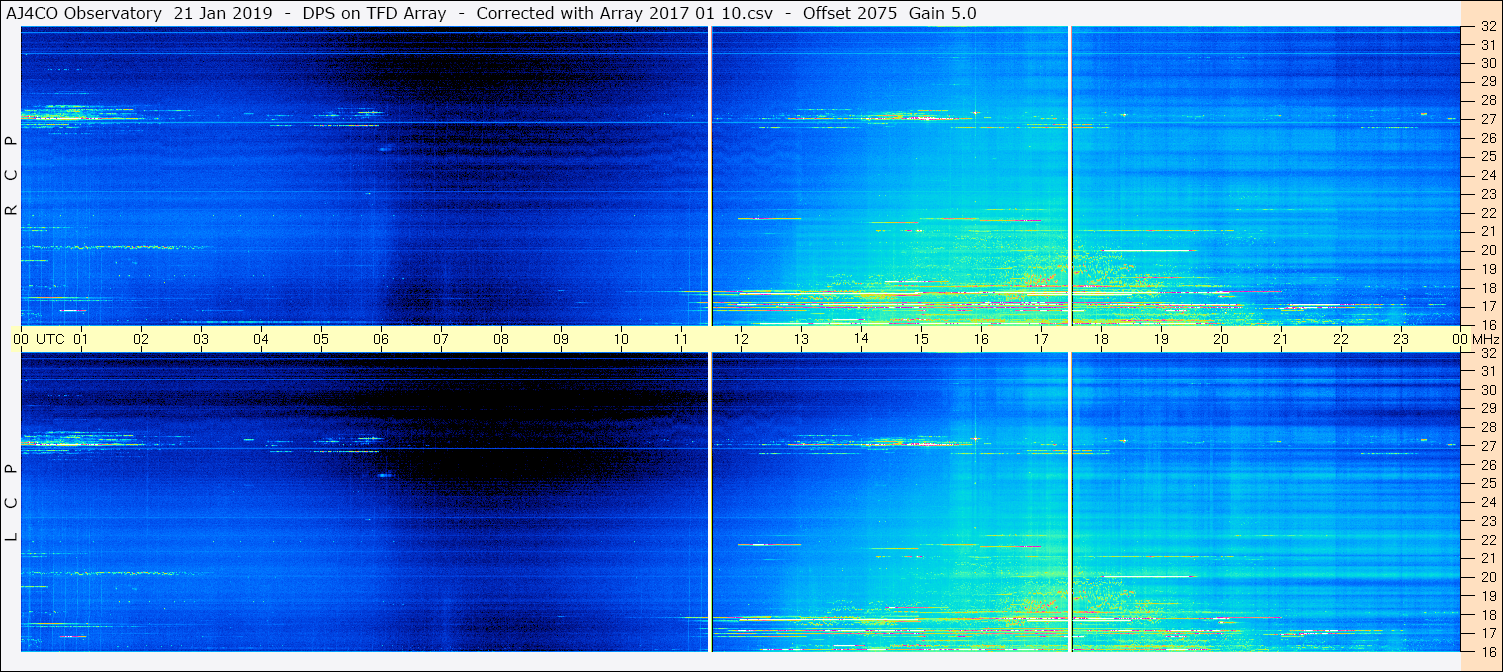This screenshot has width=1503, height=672.
Task: Click the 12 UTC time axis label
Action: pos(741,339)
